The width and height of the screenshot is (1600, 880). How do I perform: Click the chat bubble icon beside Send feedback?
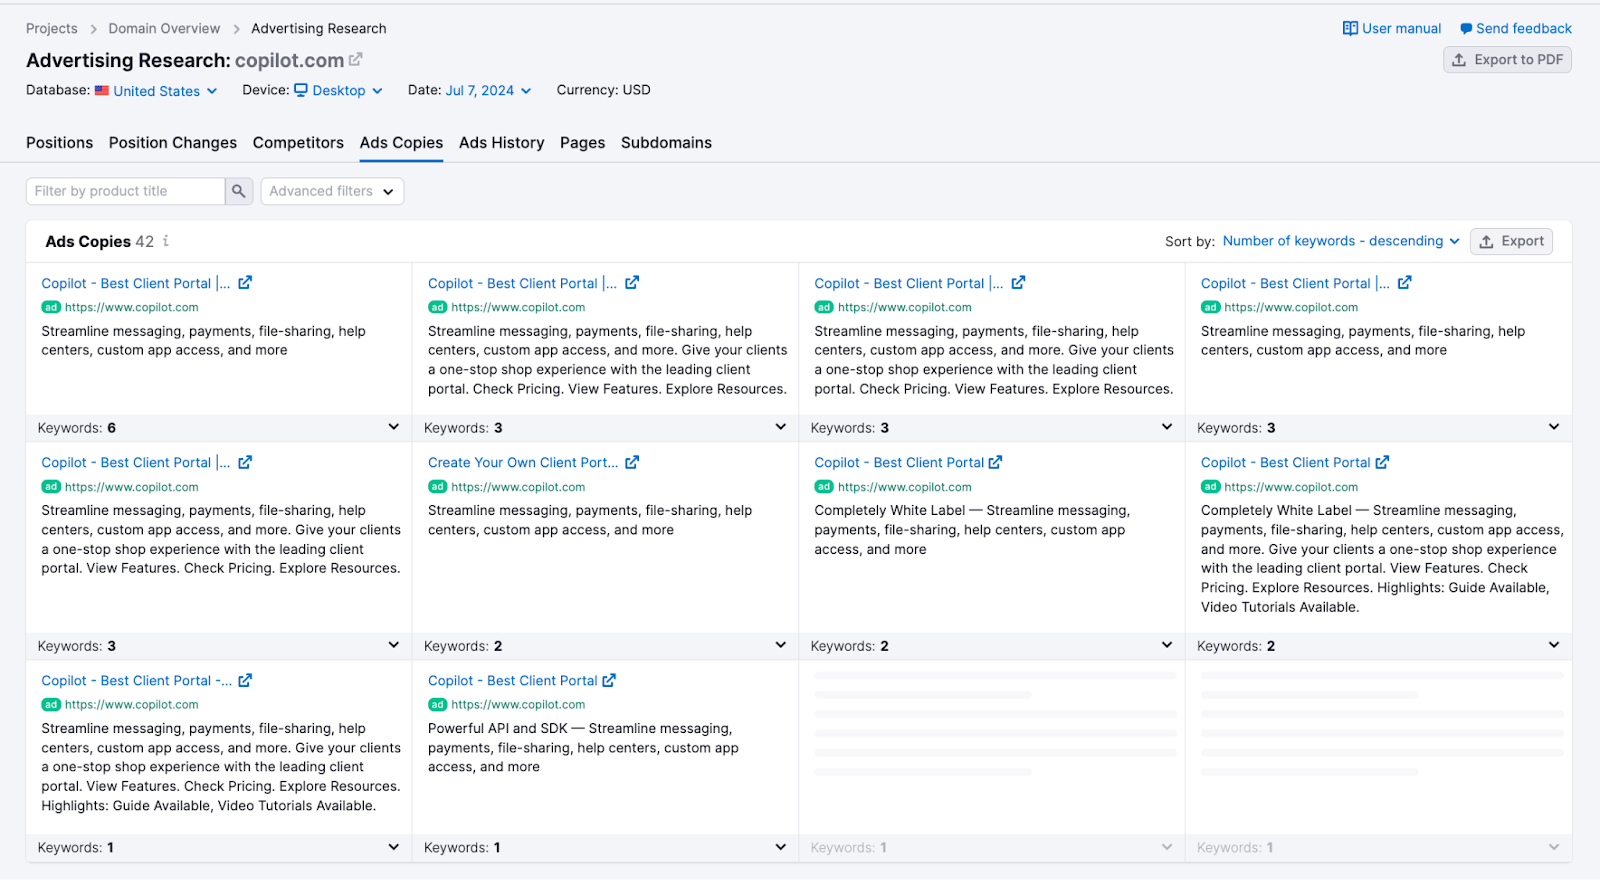1466,28
